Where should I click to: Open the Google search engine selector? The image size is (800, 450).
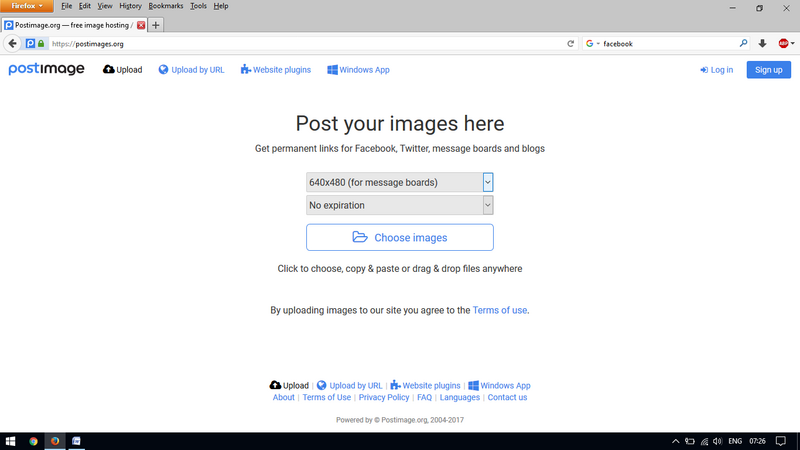click(x=592, y=44)
